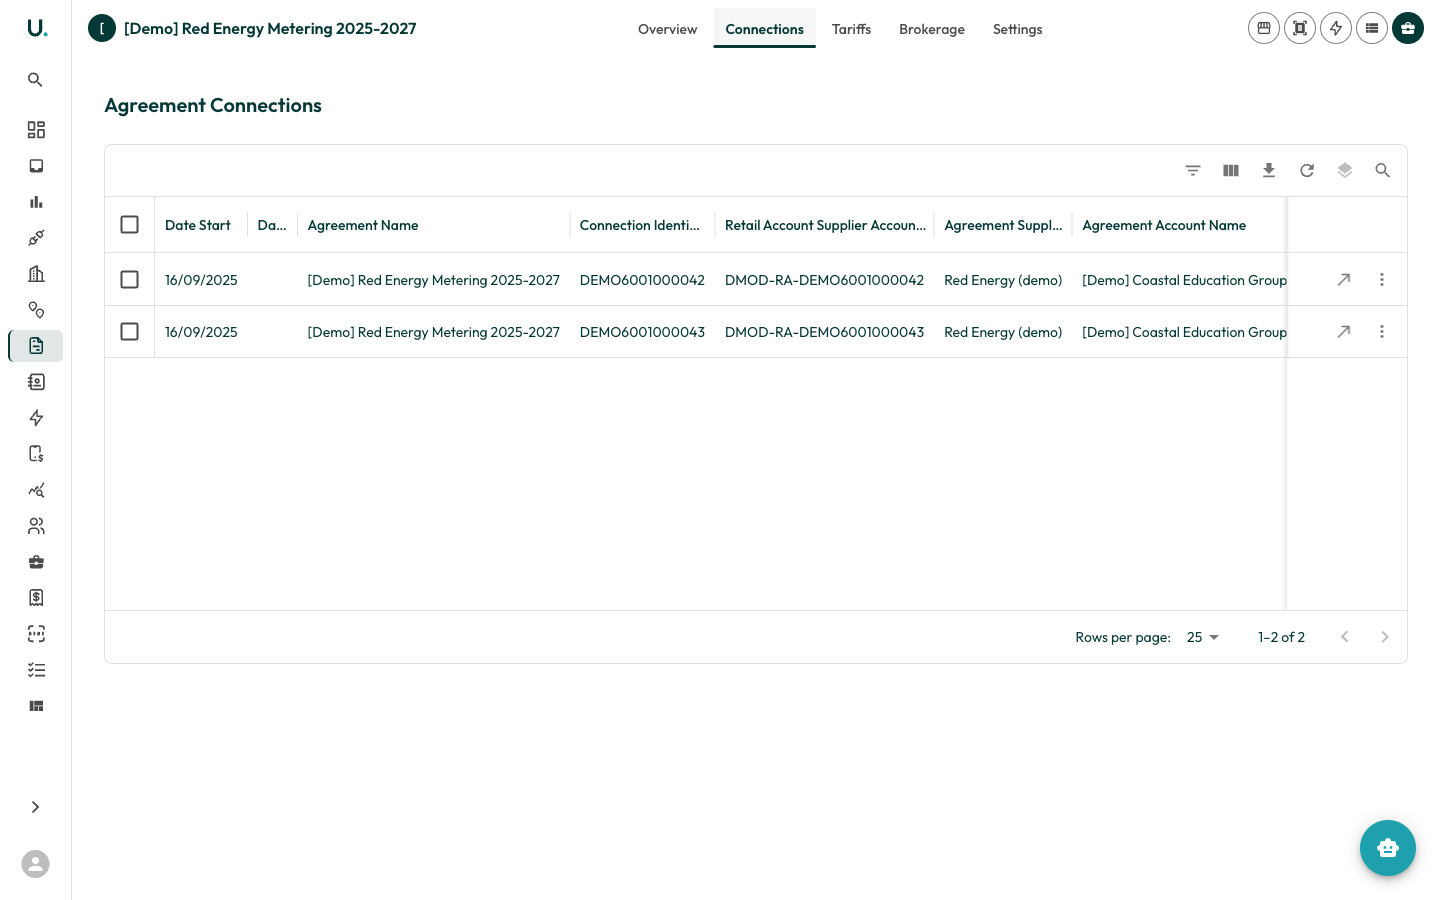Open the contact book icon in sidebar
This screenshot has height=900, width=1440.
[36, 382]
